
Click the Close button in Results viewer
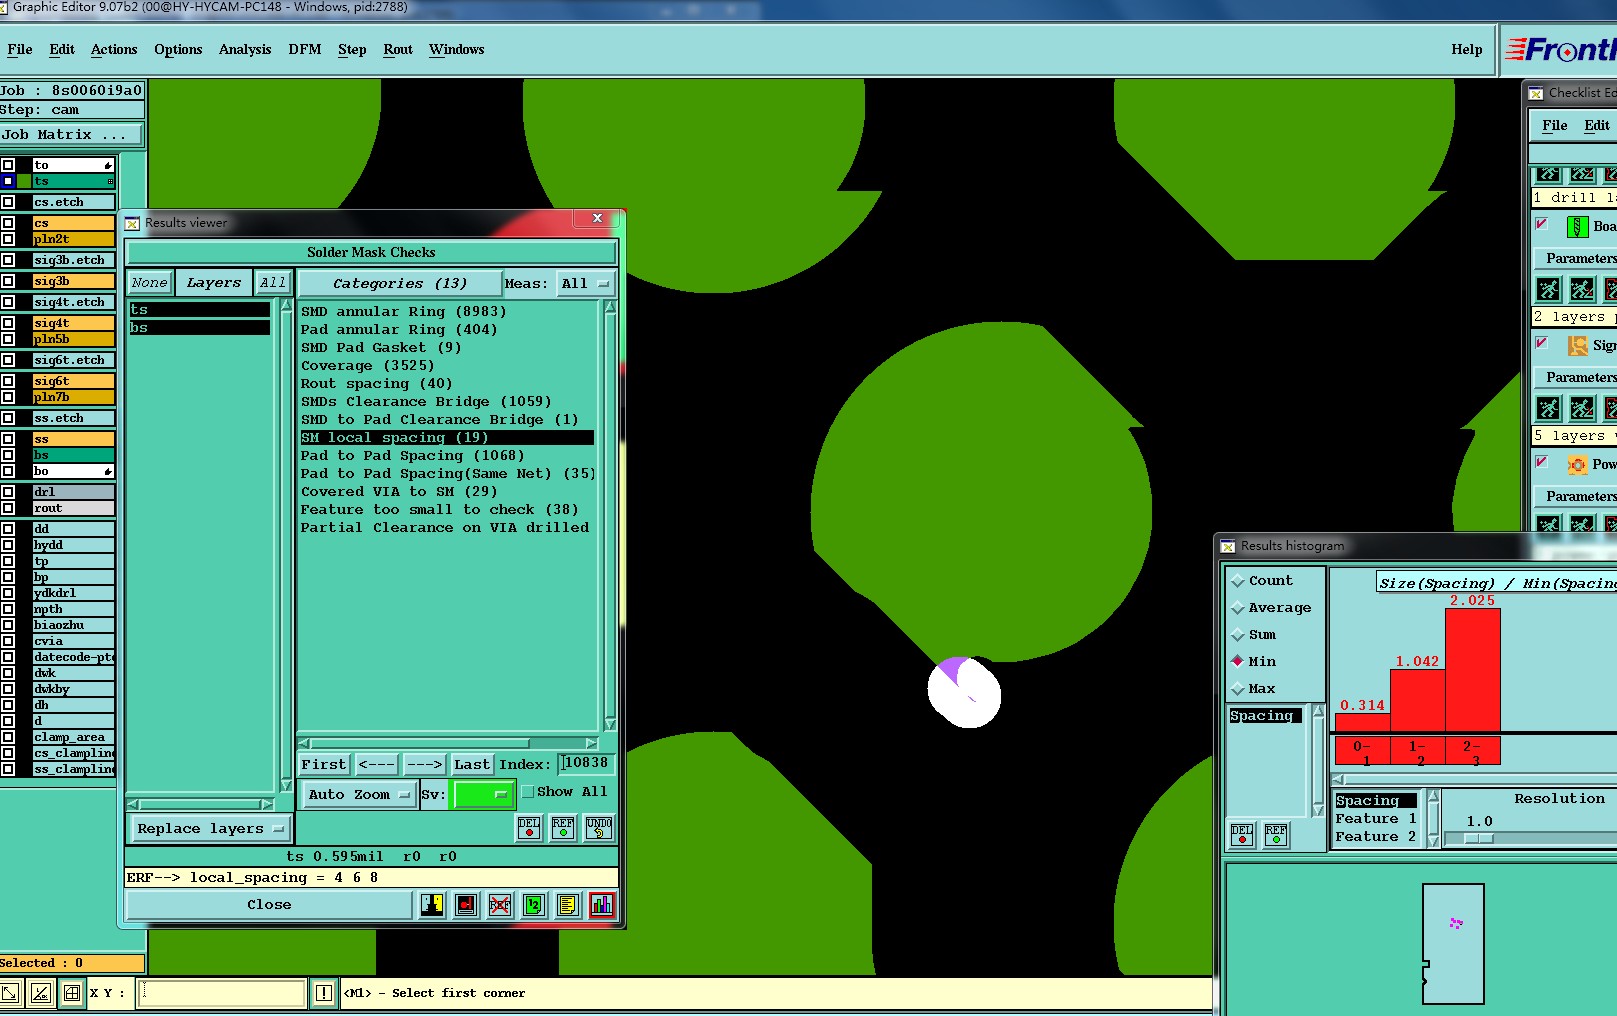coord(269,905)
